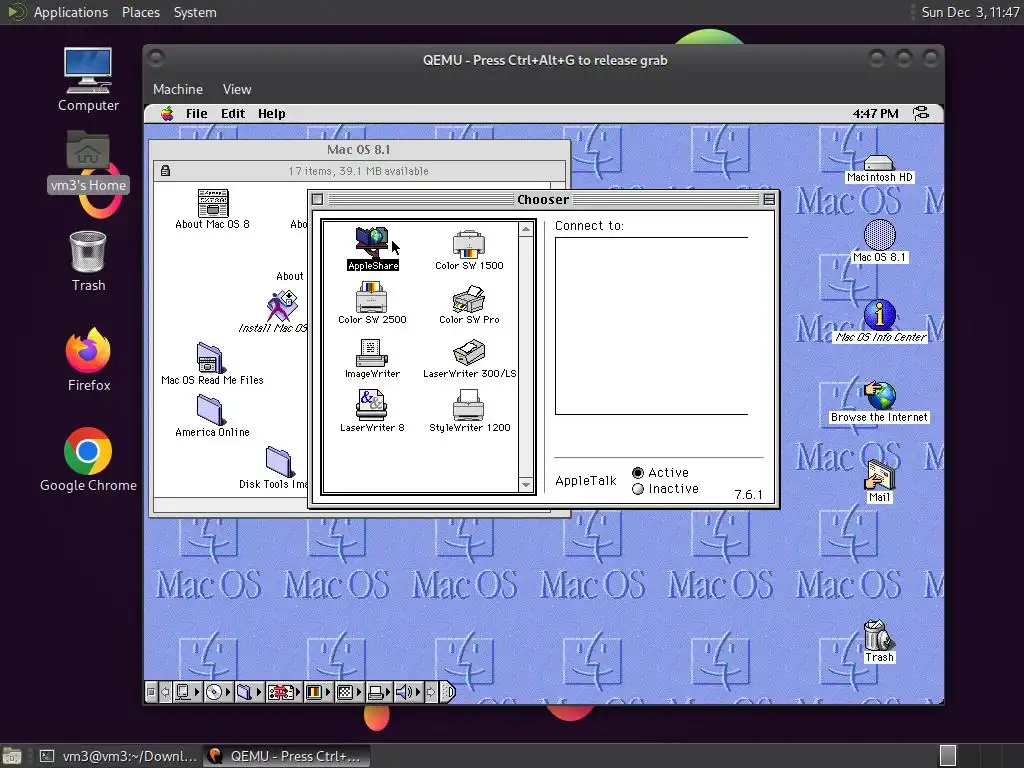Select the Disk Tools Images folder
The height and width of the screenshot is (768, 1024).
click(x=280, y=468)
